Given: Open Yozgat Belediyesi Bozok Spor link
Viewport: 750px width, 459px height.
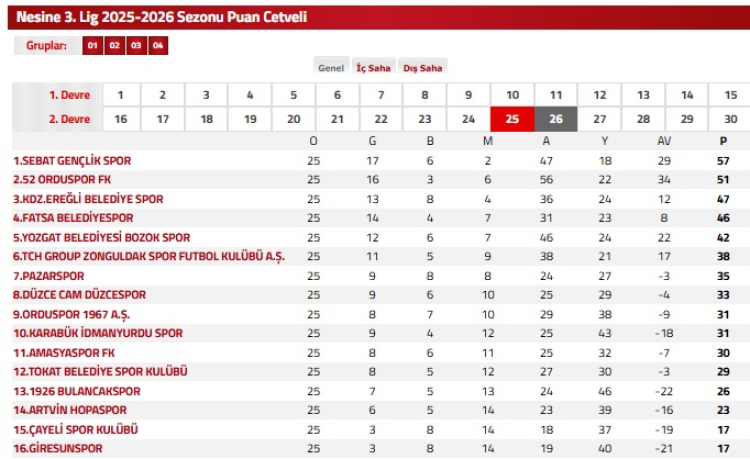Looking at the screenshot, I should [101, 238].
